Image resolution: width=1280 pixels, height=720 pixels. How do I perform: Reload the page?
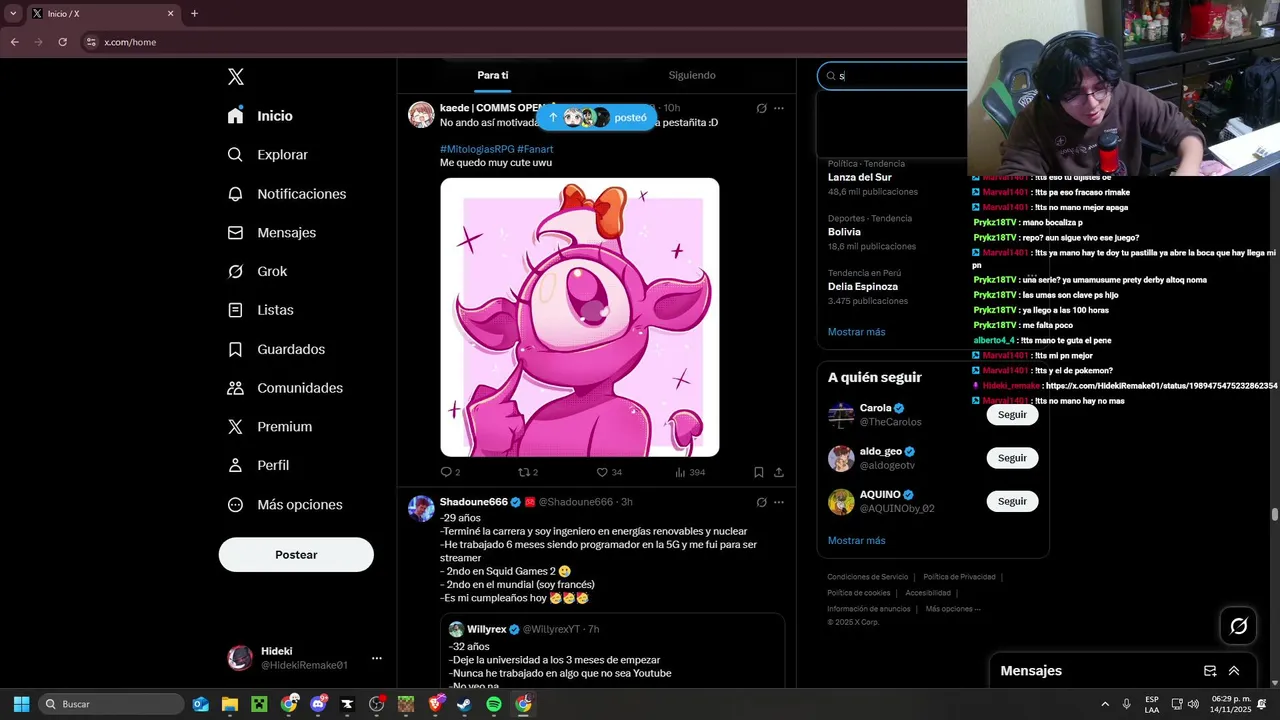click(x=62, y=42)
